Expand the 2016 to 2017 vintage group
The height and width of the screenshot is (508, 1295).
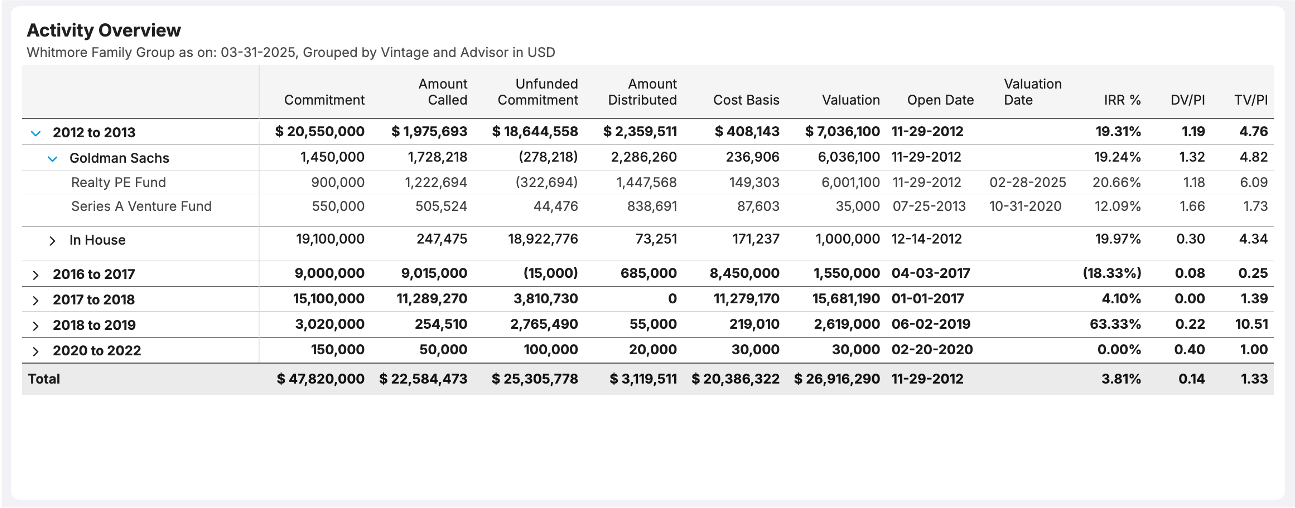coord(36,274)
